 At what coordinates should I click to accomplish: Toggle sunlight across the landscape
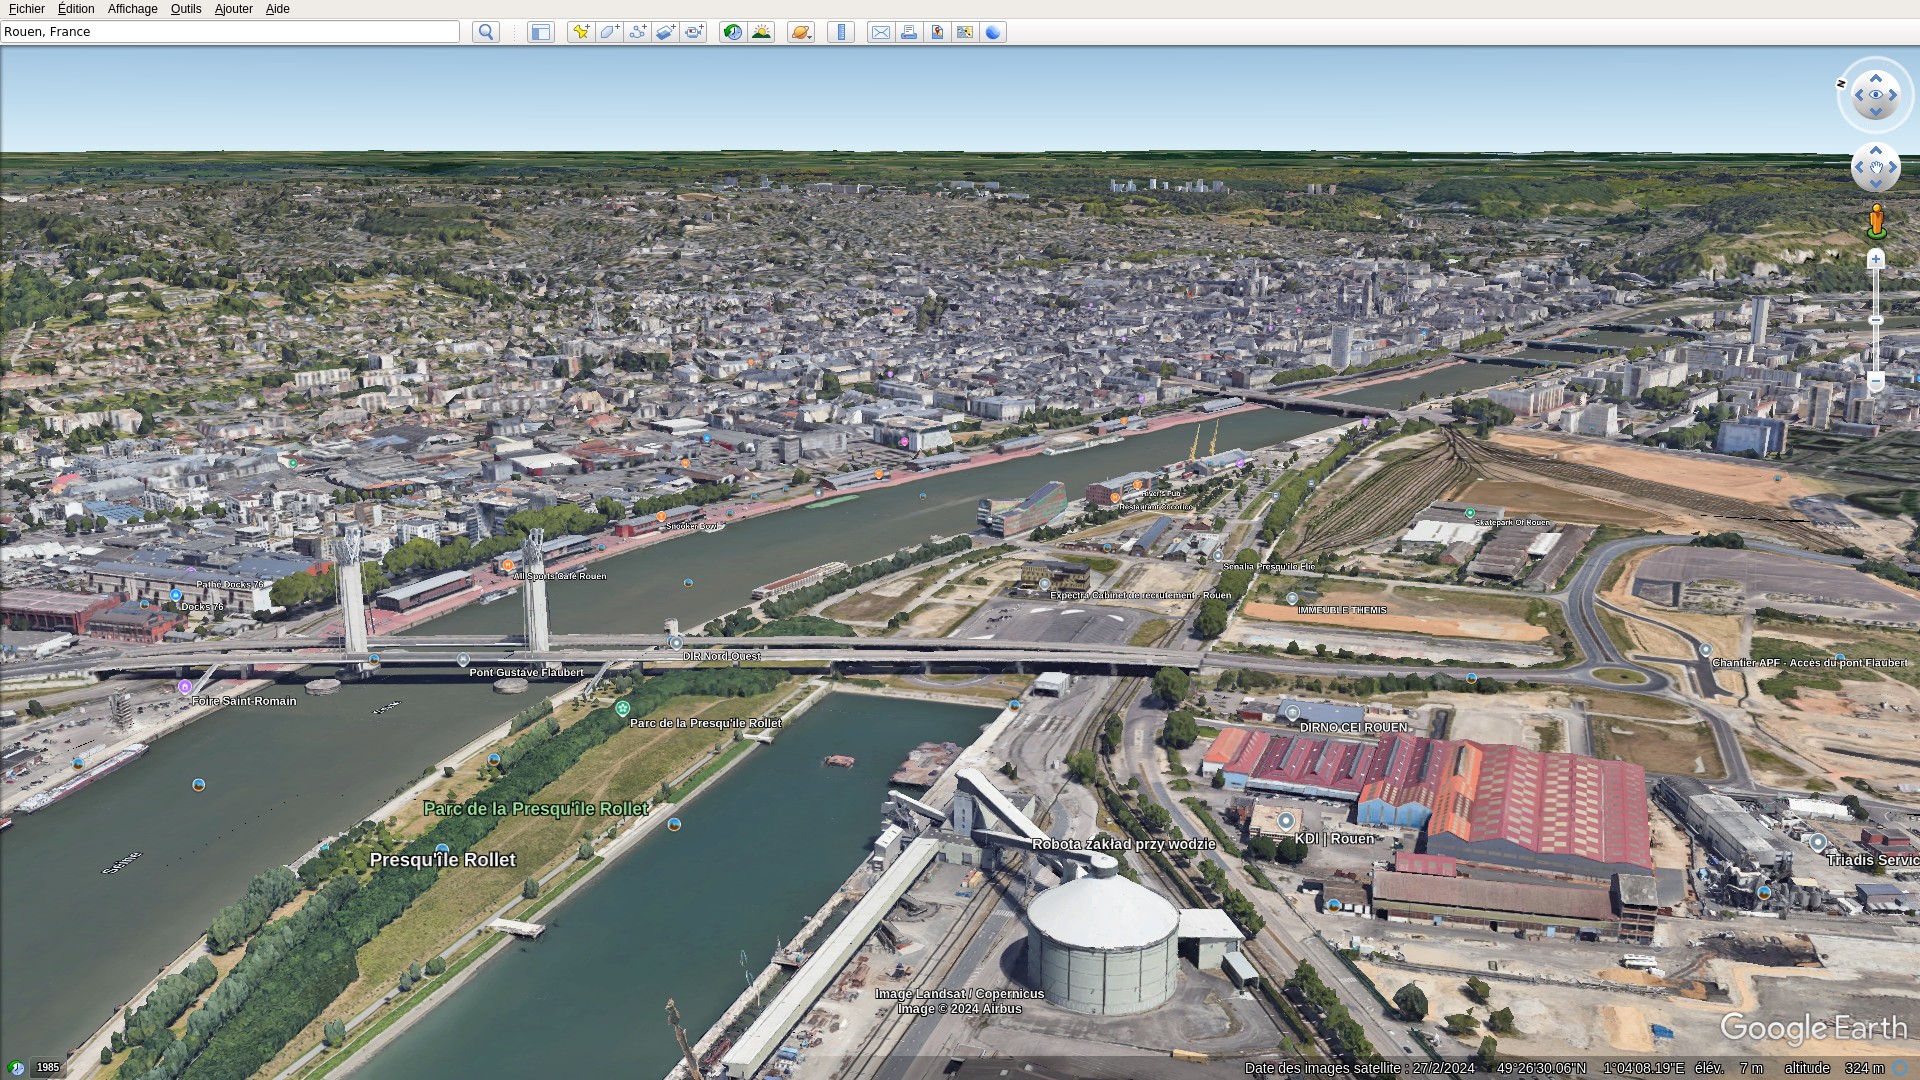point(761,32)
